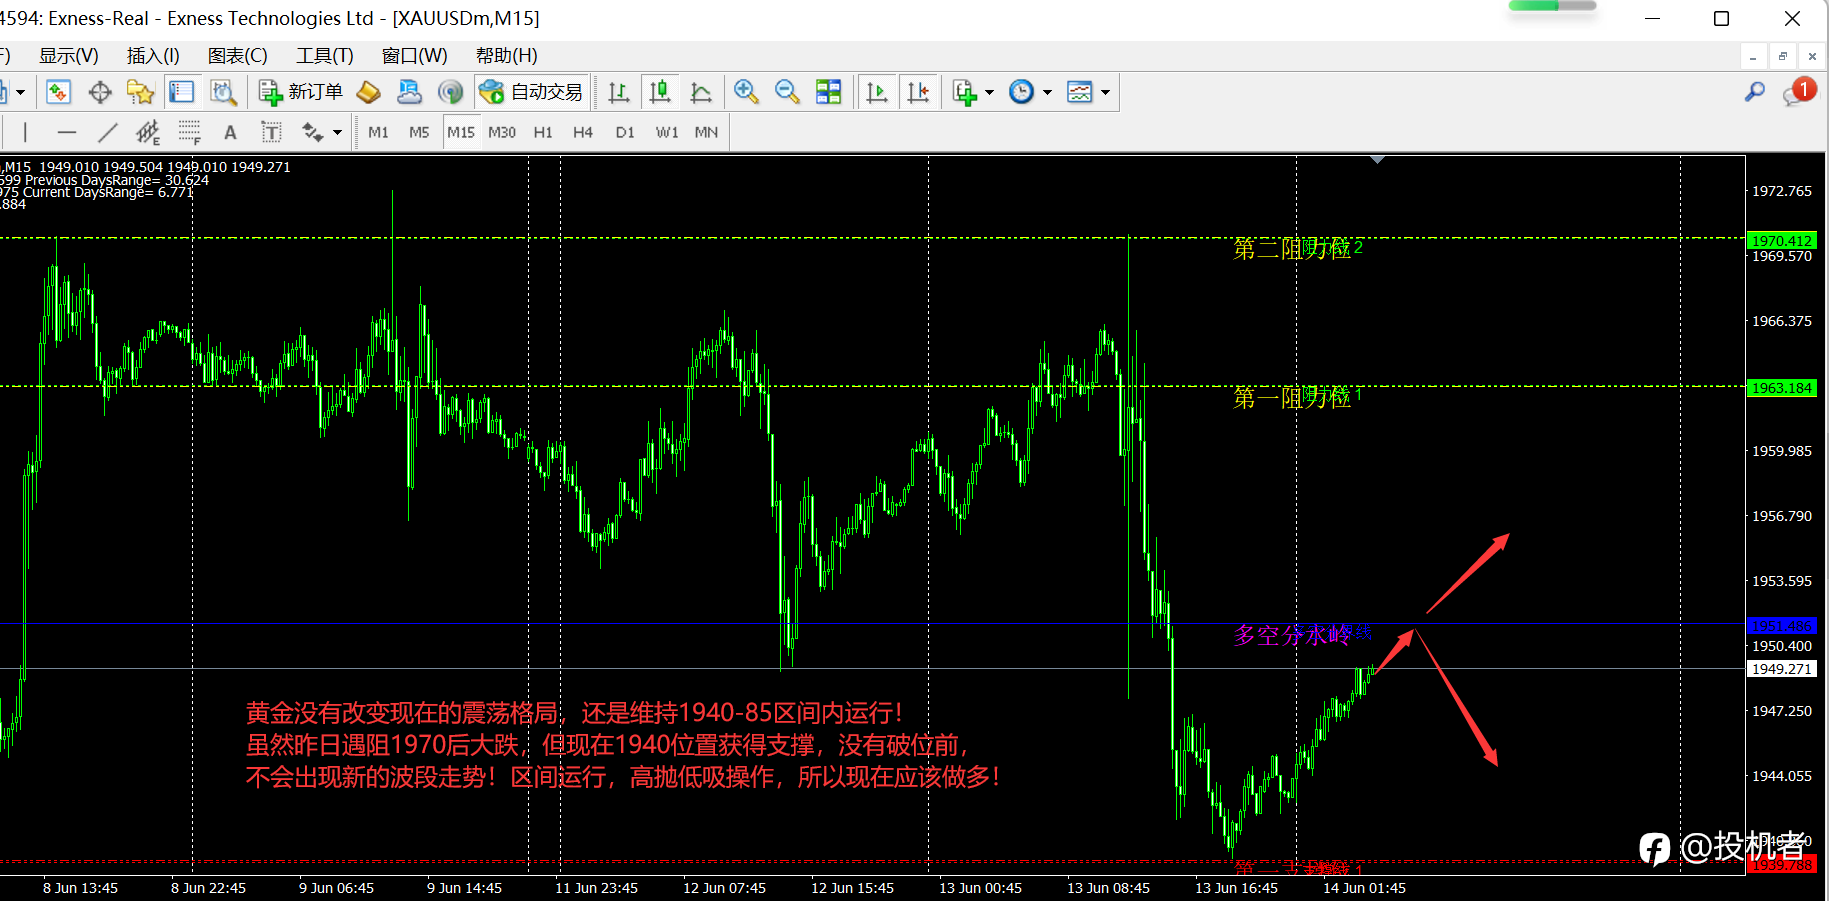Select the horizontal line tool
Screen dimensions: 1829x901
(67, 132)
